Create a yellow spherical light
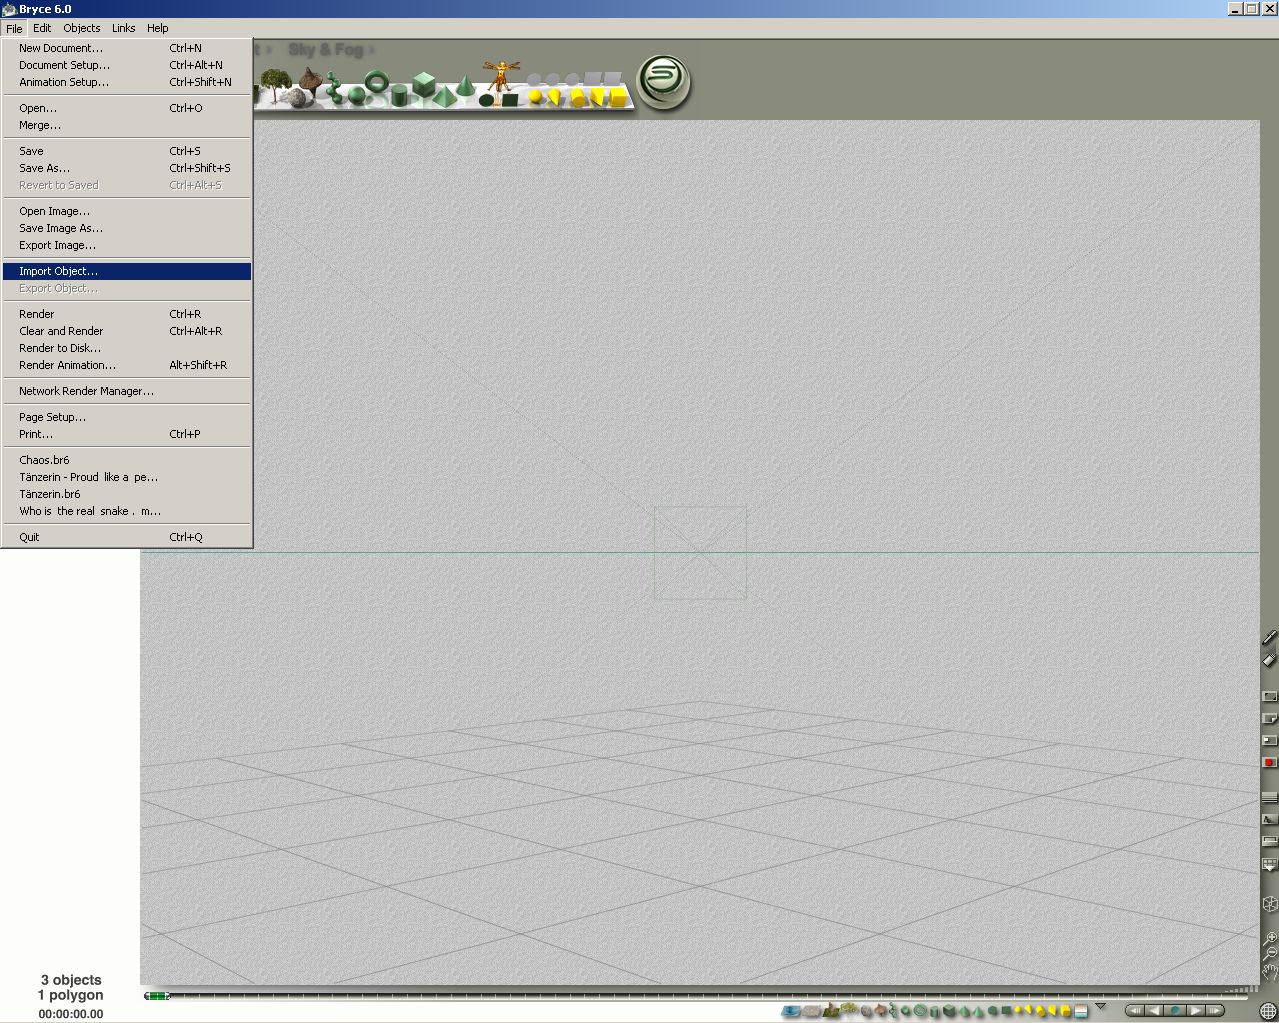 point(535,96)
